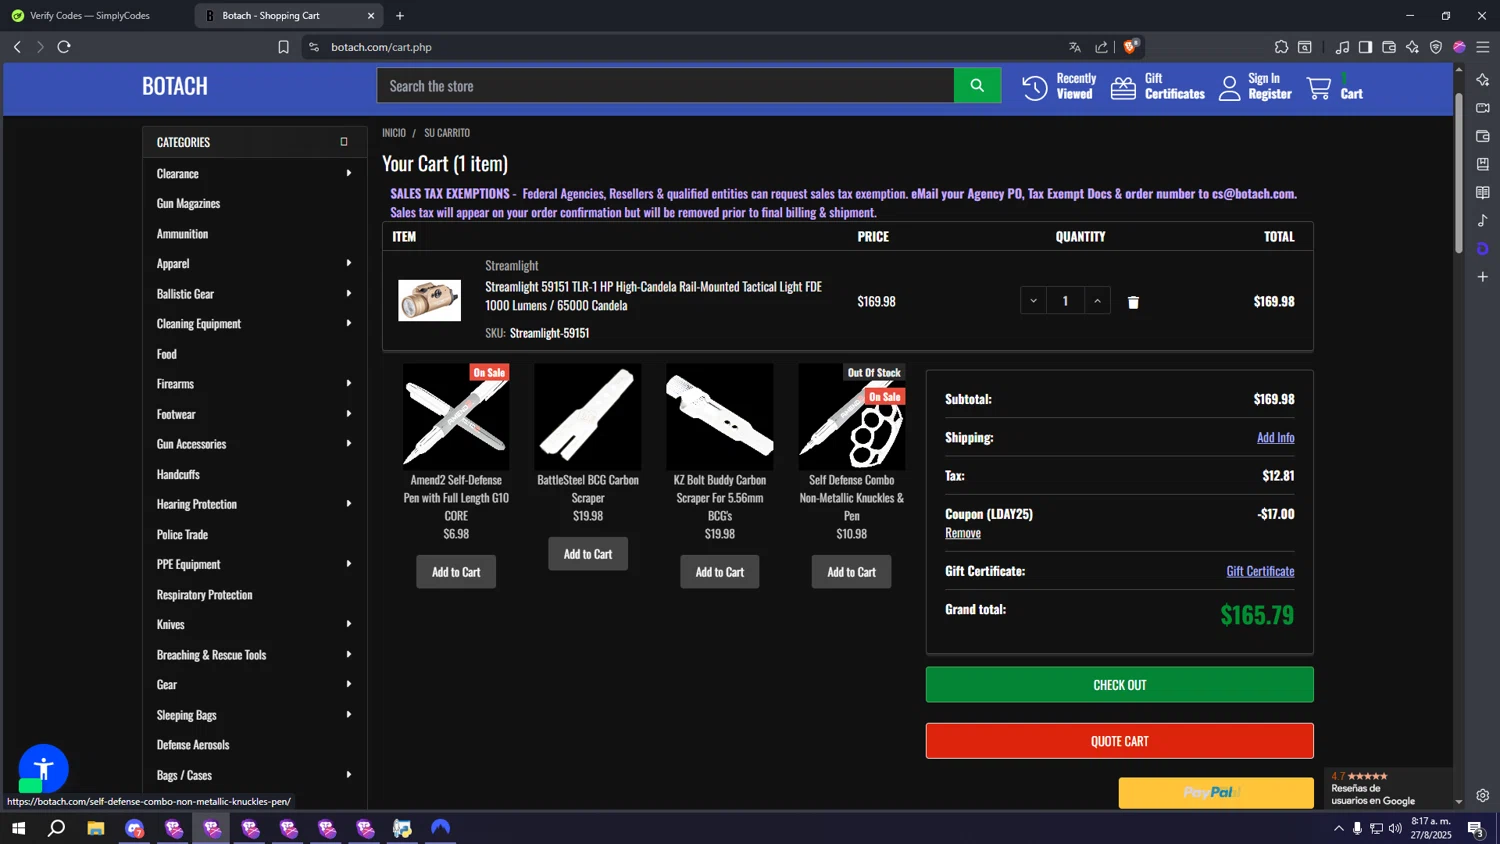Expand the Clearance category arrow
Image resolution: width=1500 pixels, height=844 pixels.
349,173
